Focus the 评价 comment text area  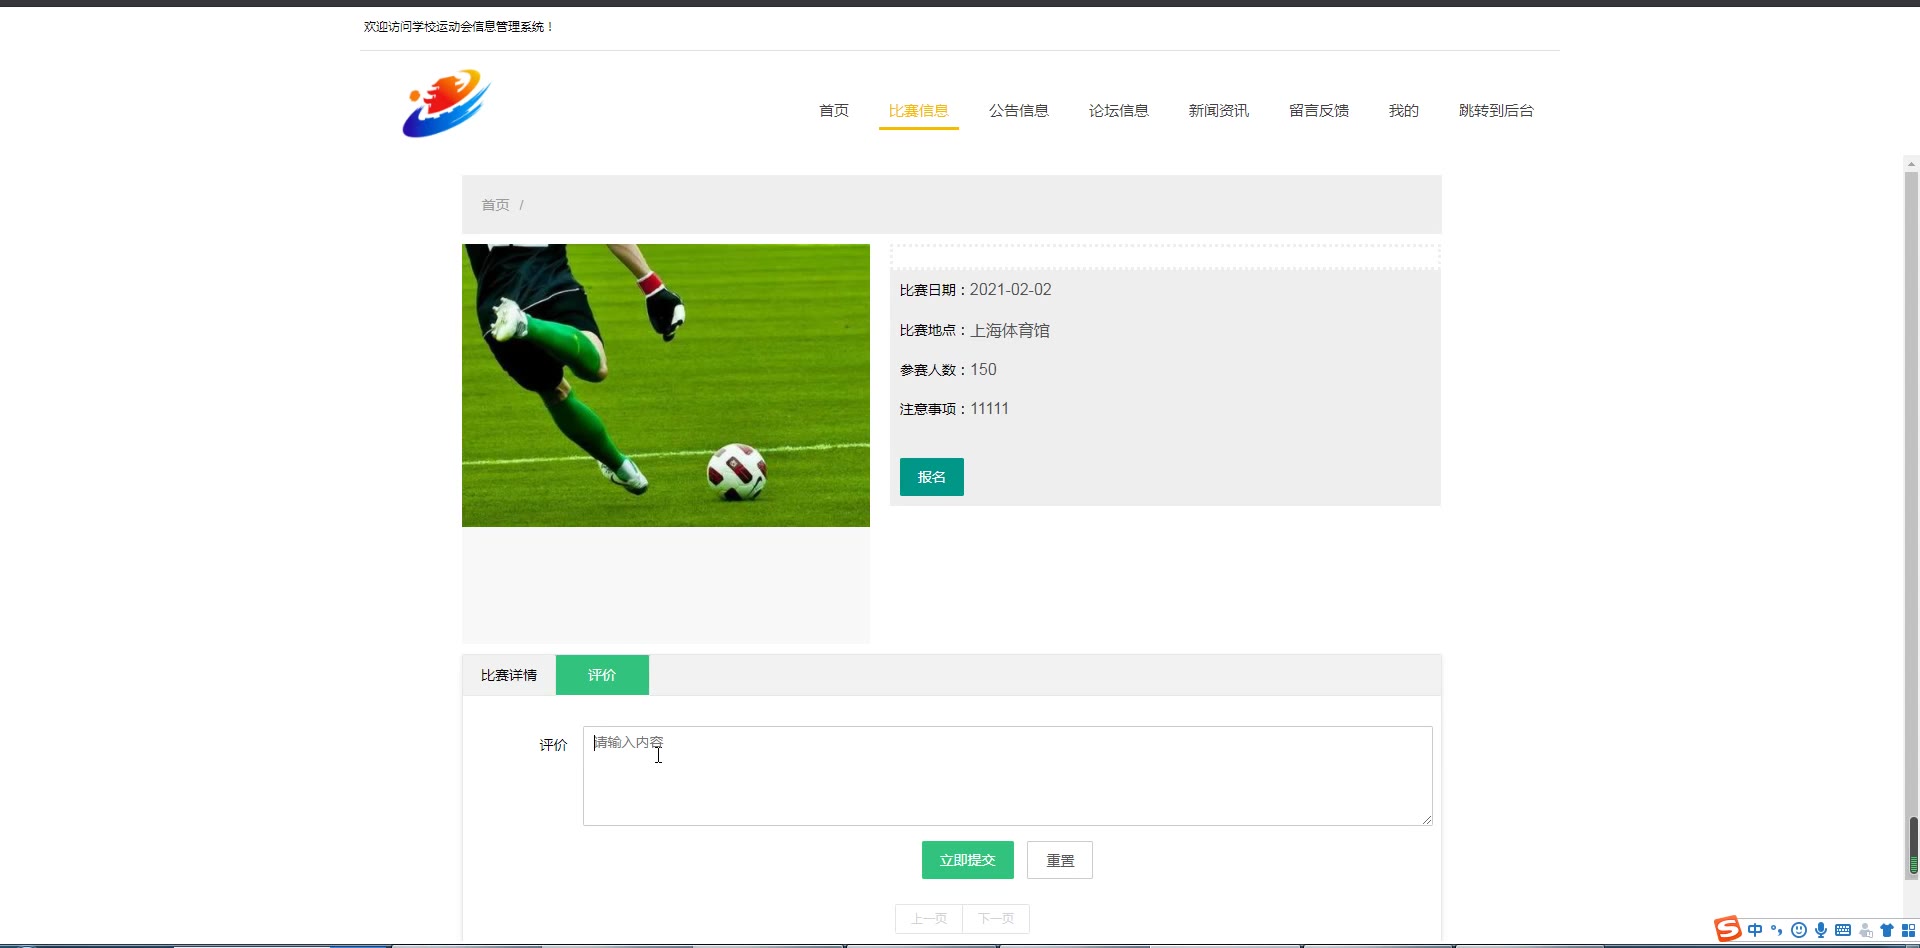[1008, 776]
